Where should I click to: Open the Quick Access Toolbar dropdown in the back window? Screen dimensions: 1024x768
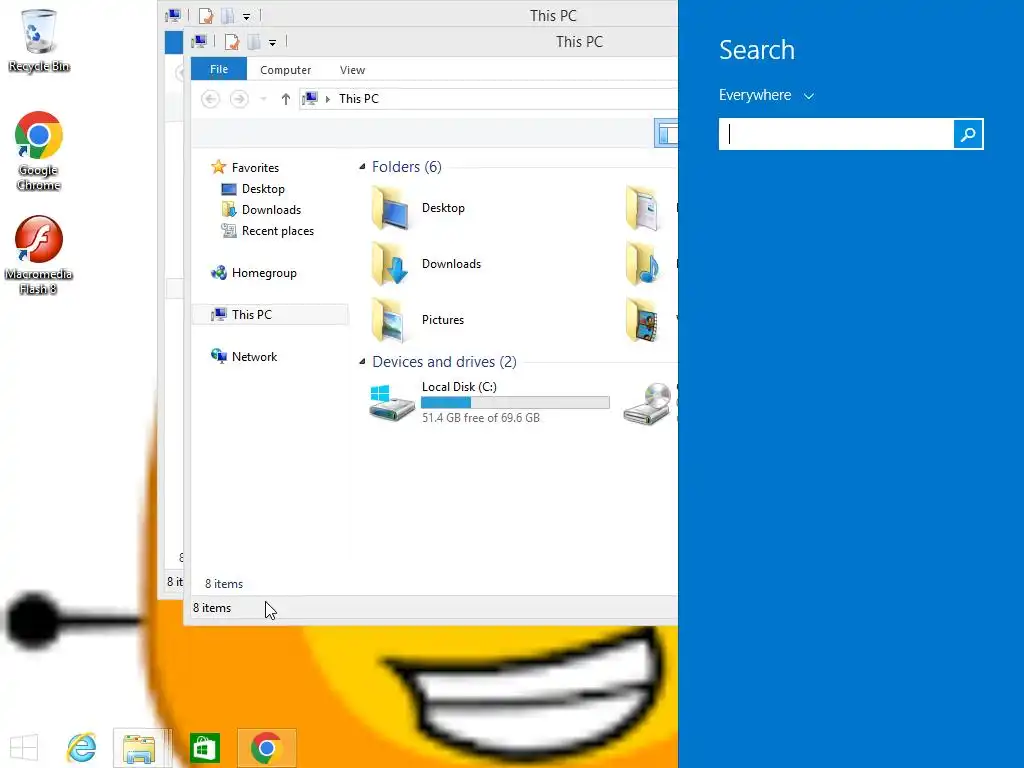tap(246, 16)
